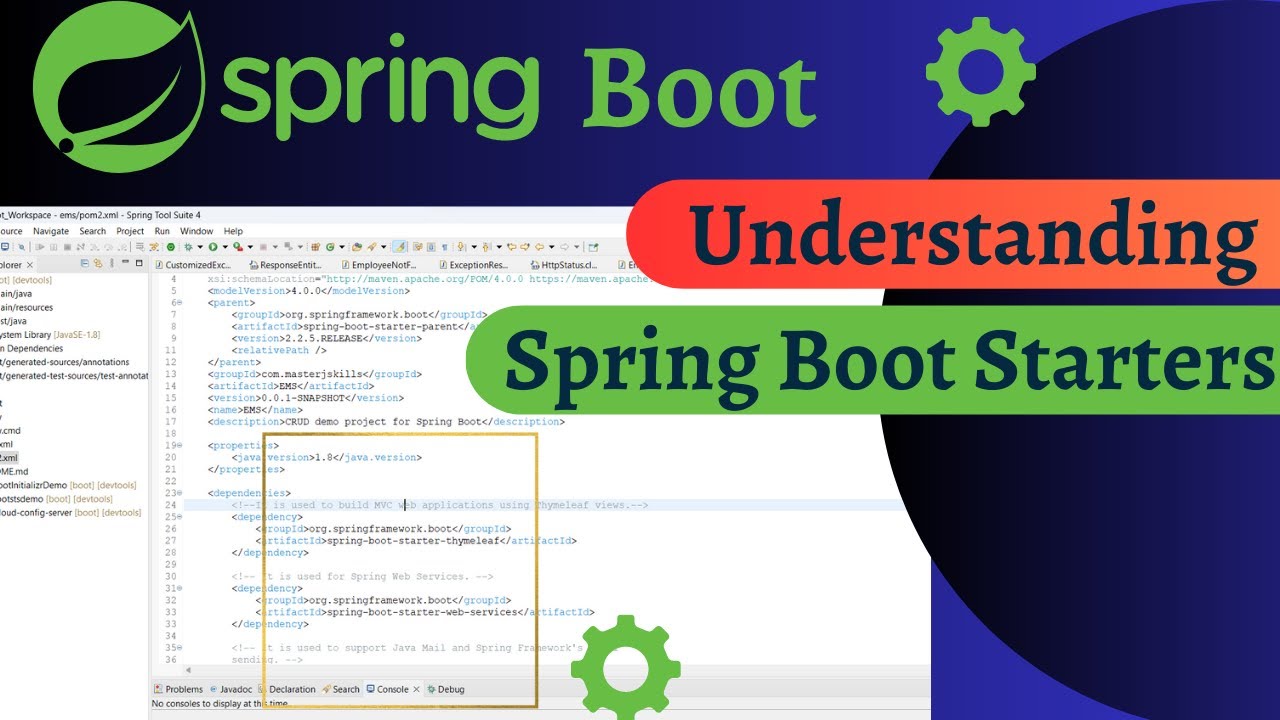
Task: Click the New Java Package toolbar icon
Action: point(315,246)
